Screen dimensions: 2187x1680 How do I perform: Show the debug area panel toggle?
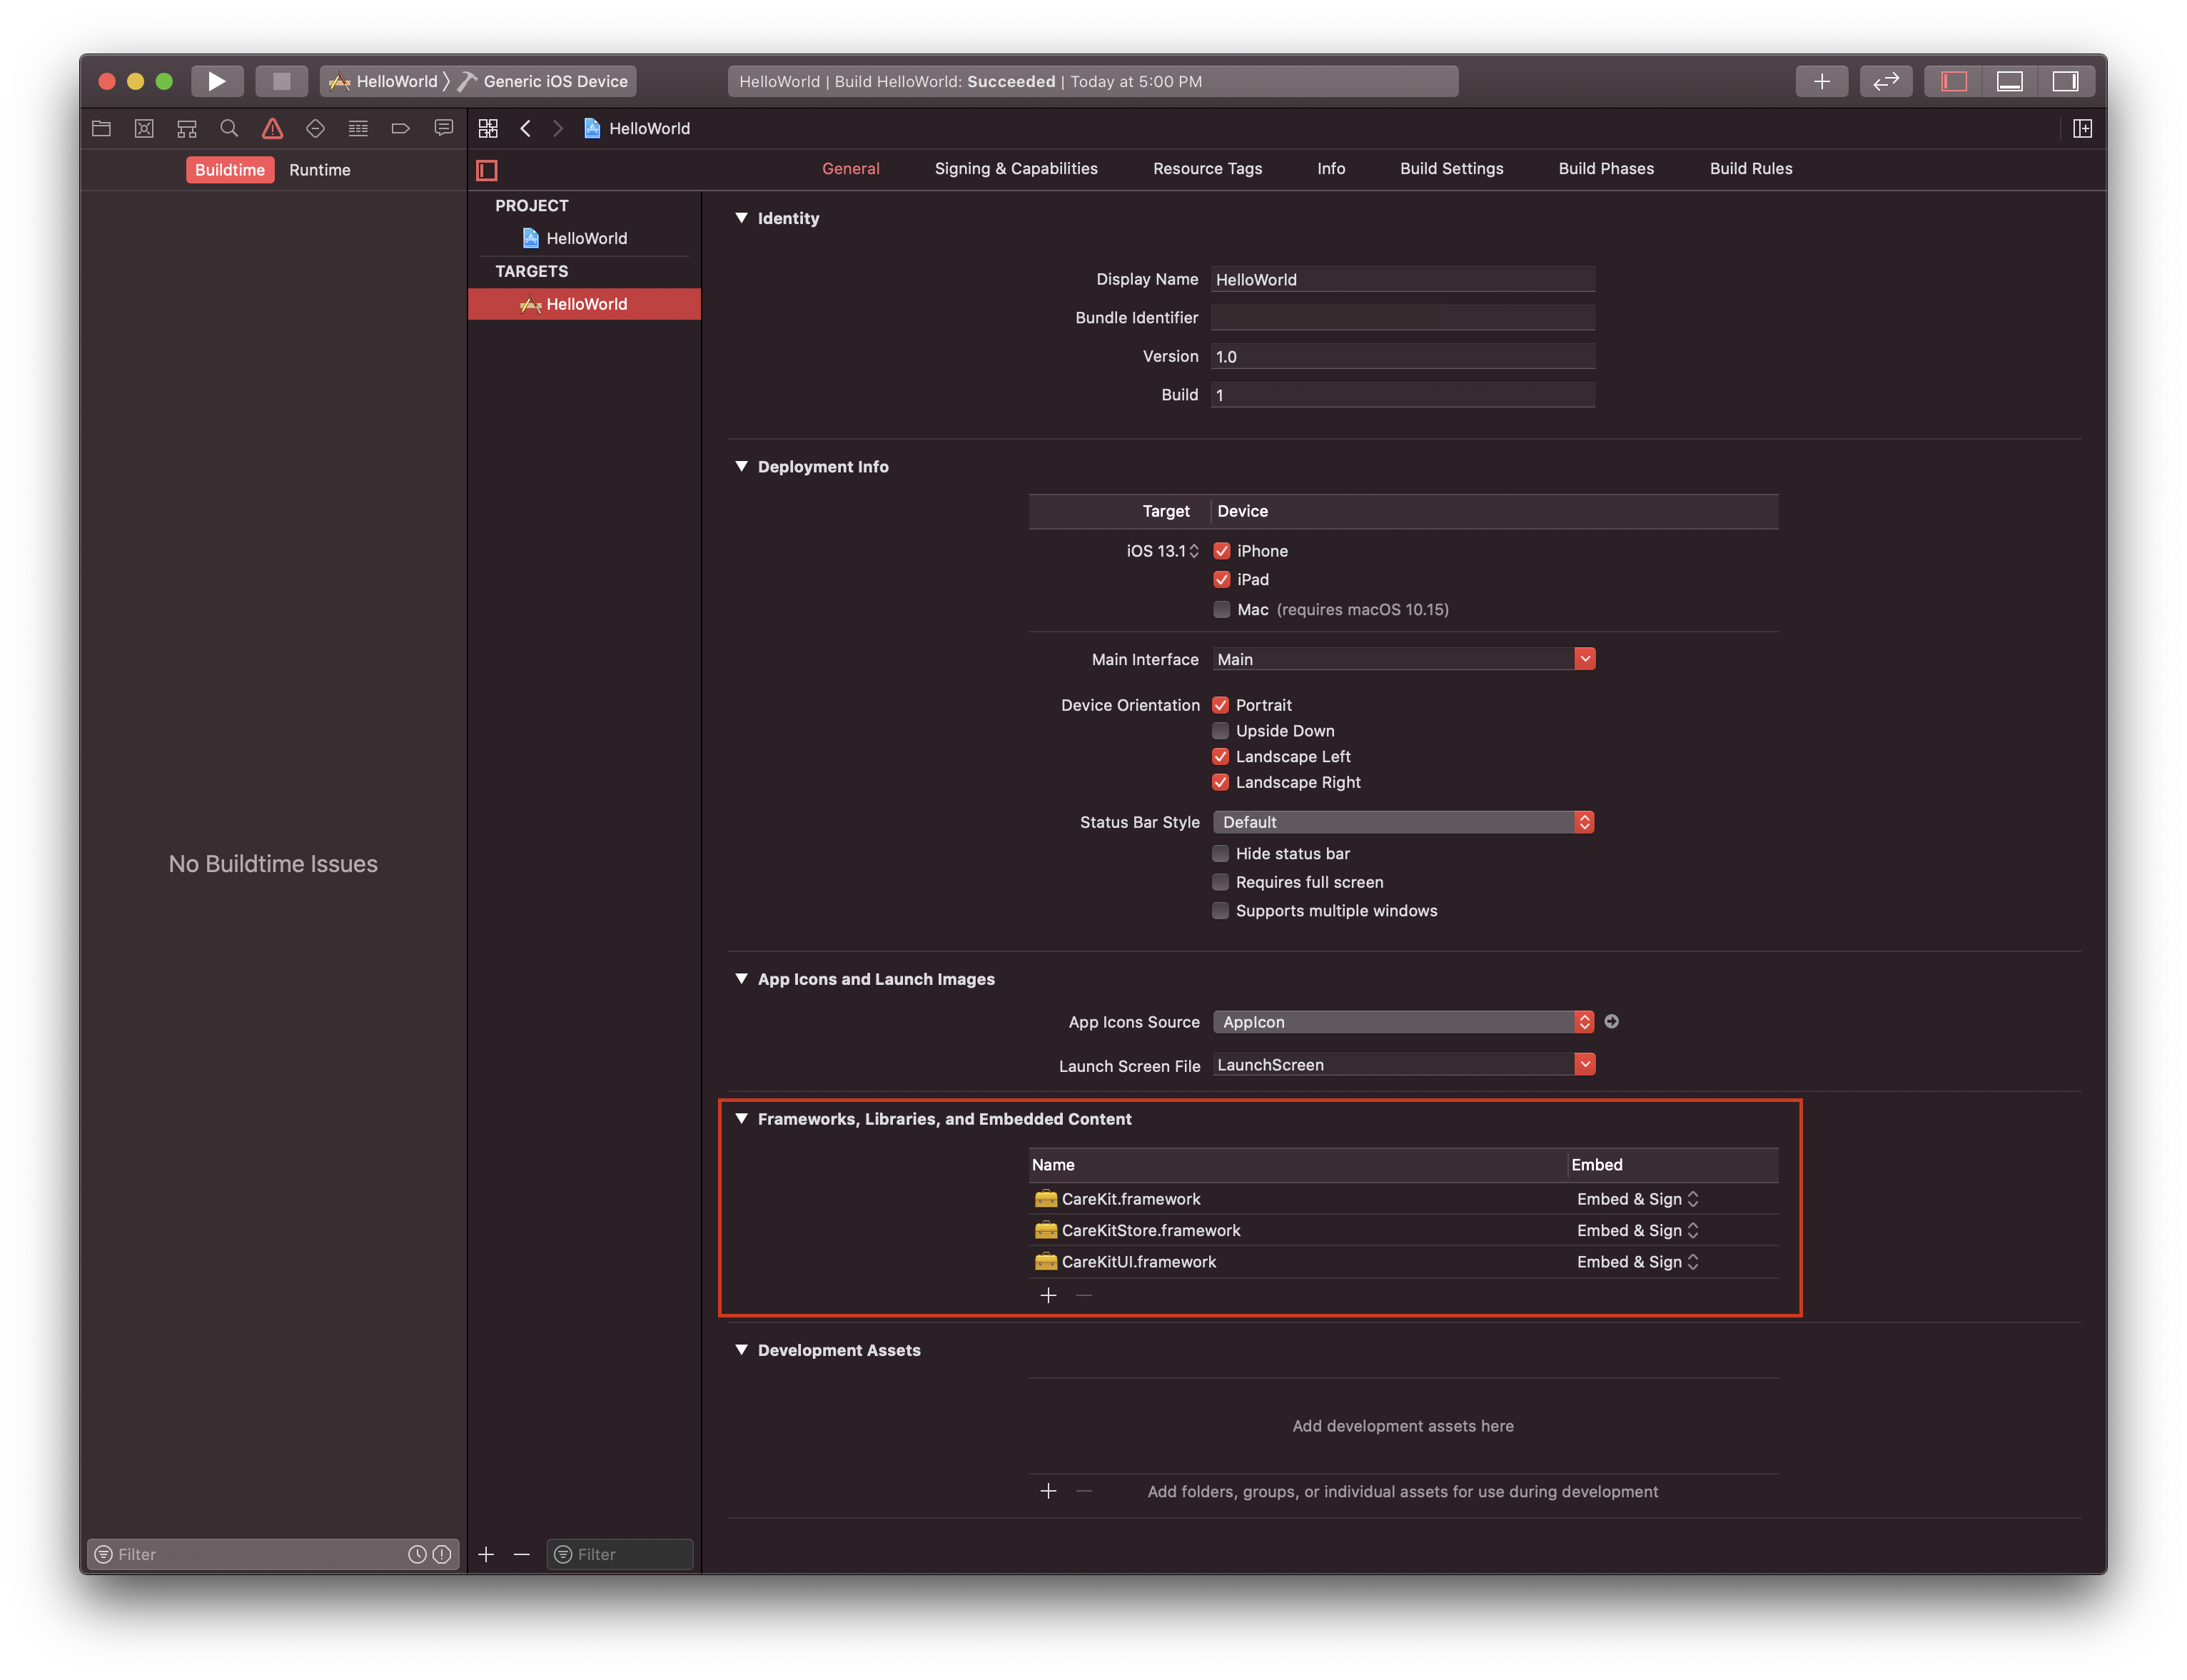2010,81
